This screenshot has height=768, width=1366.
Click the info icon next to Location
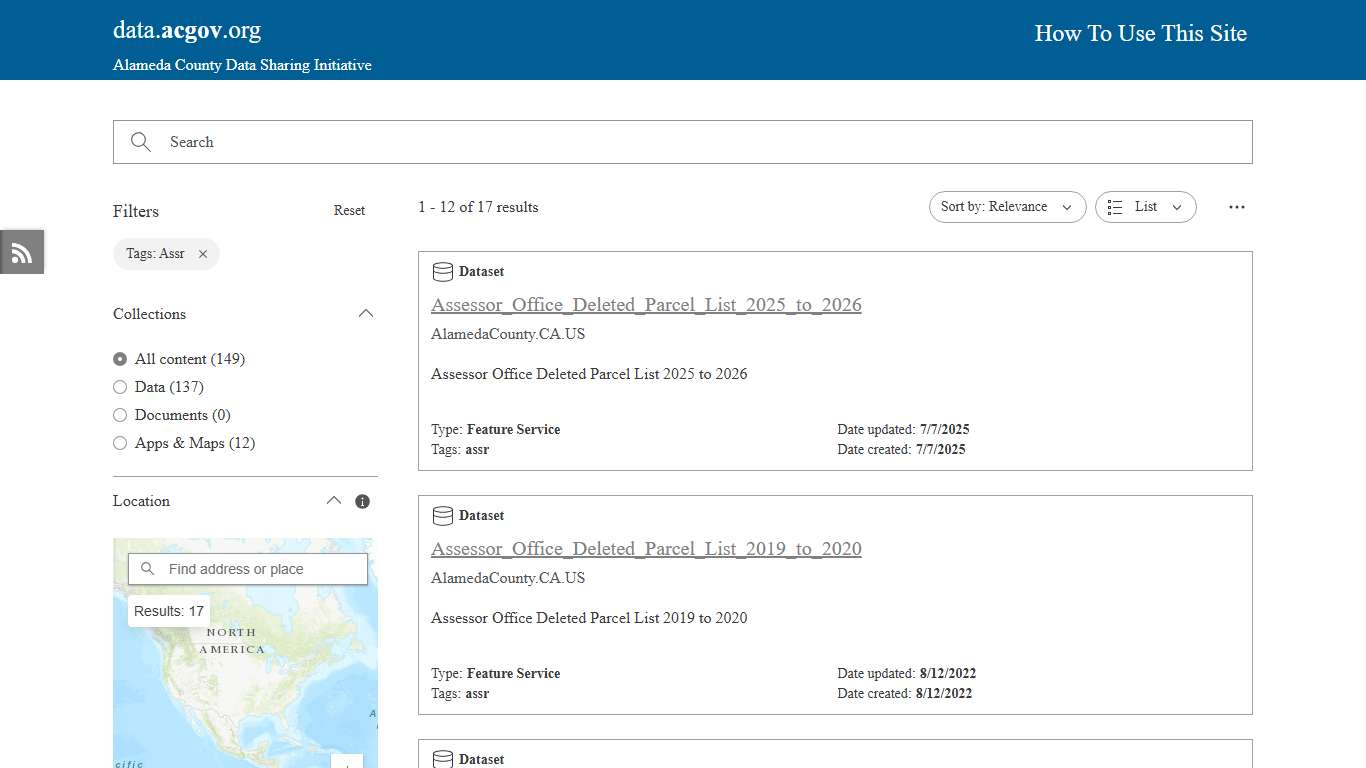pyautogui.click(x=362, y=500)
